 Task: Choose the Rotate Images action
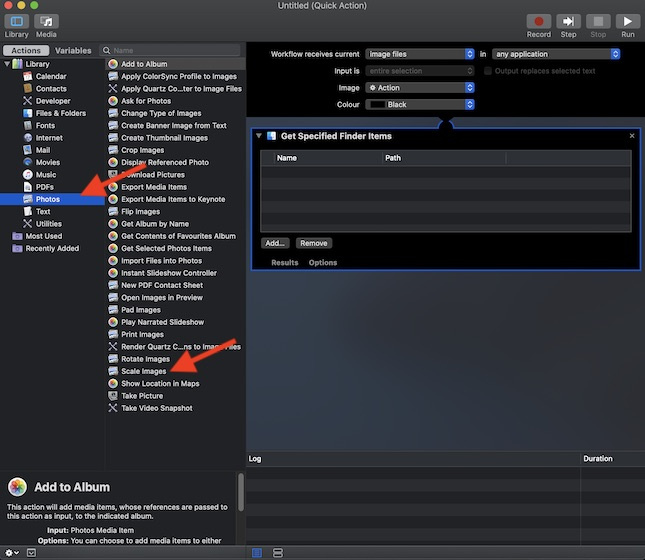(145, 359)
